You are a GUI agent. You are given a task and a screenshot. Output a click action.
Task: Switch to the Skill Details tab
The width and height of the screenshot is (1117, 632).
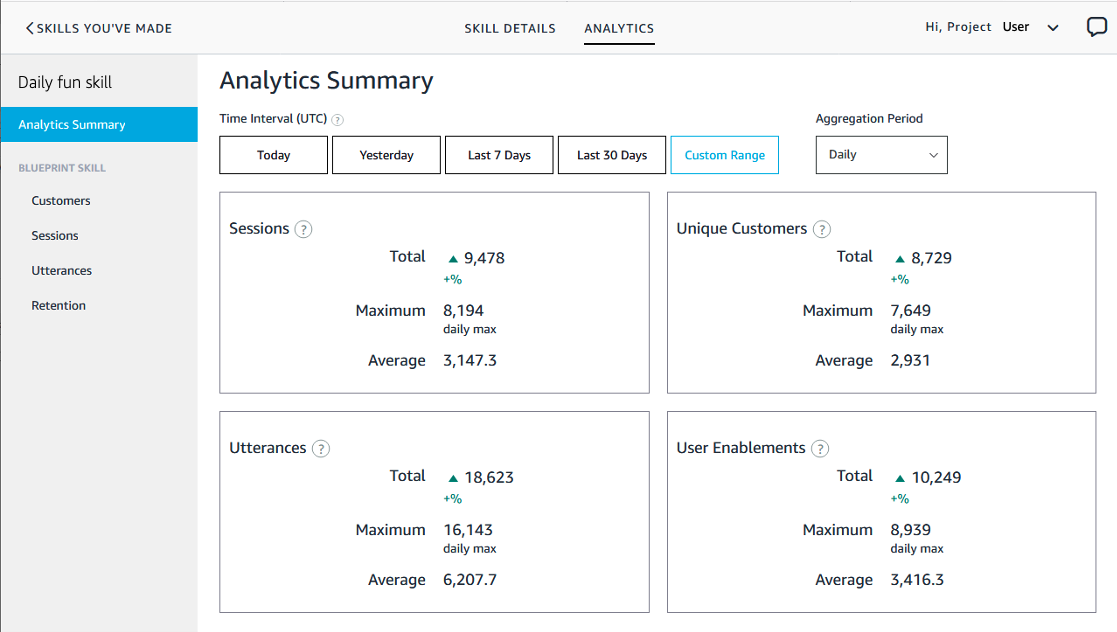pyautogui.click(x=509, y=28)
